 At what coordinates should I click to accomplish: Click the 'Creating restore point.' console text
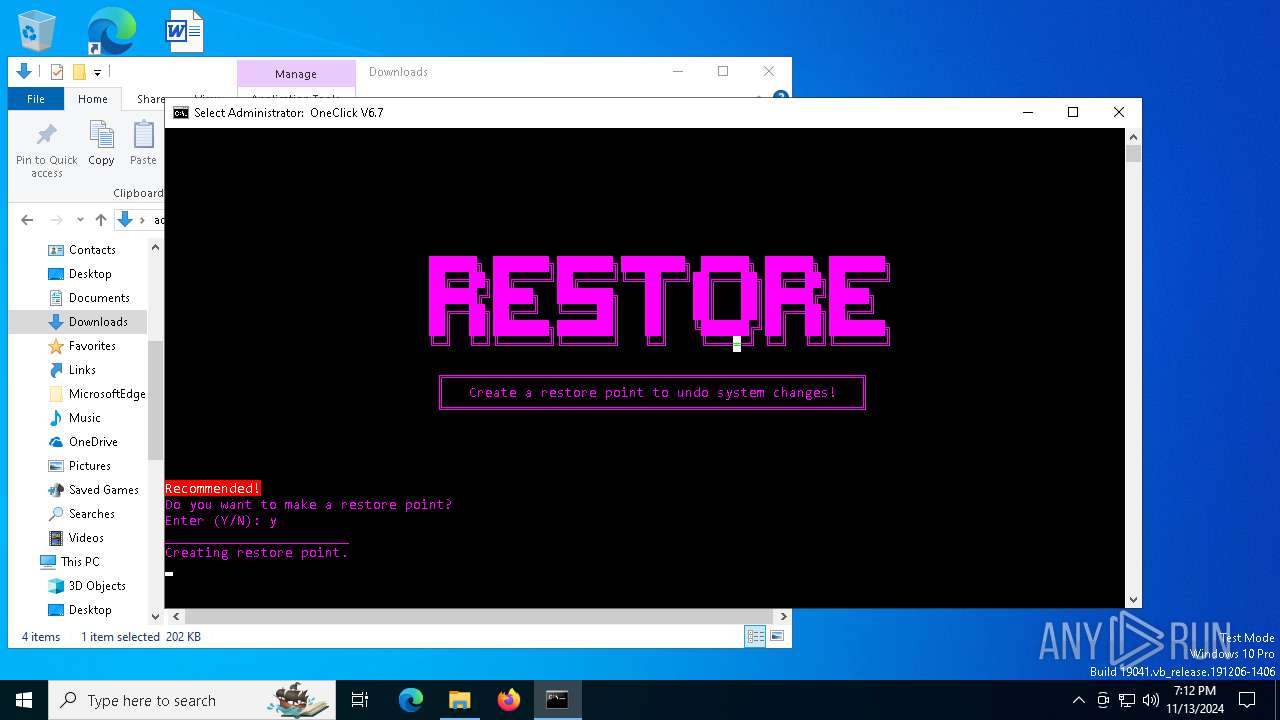click(x=257, y=553)
